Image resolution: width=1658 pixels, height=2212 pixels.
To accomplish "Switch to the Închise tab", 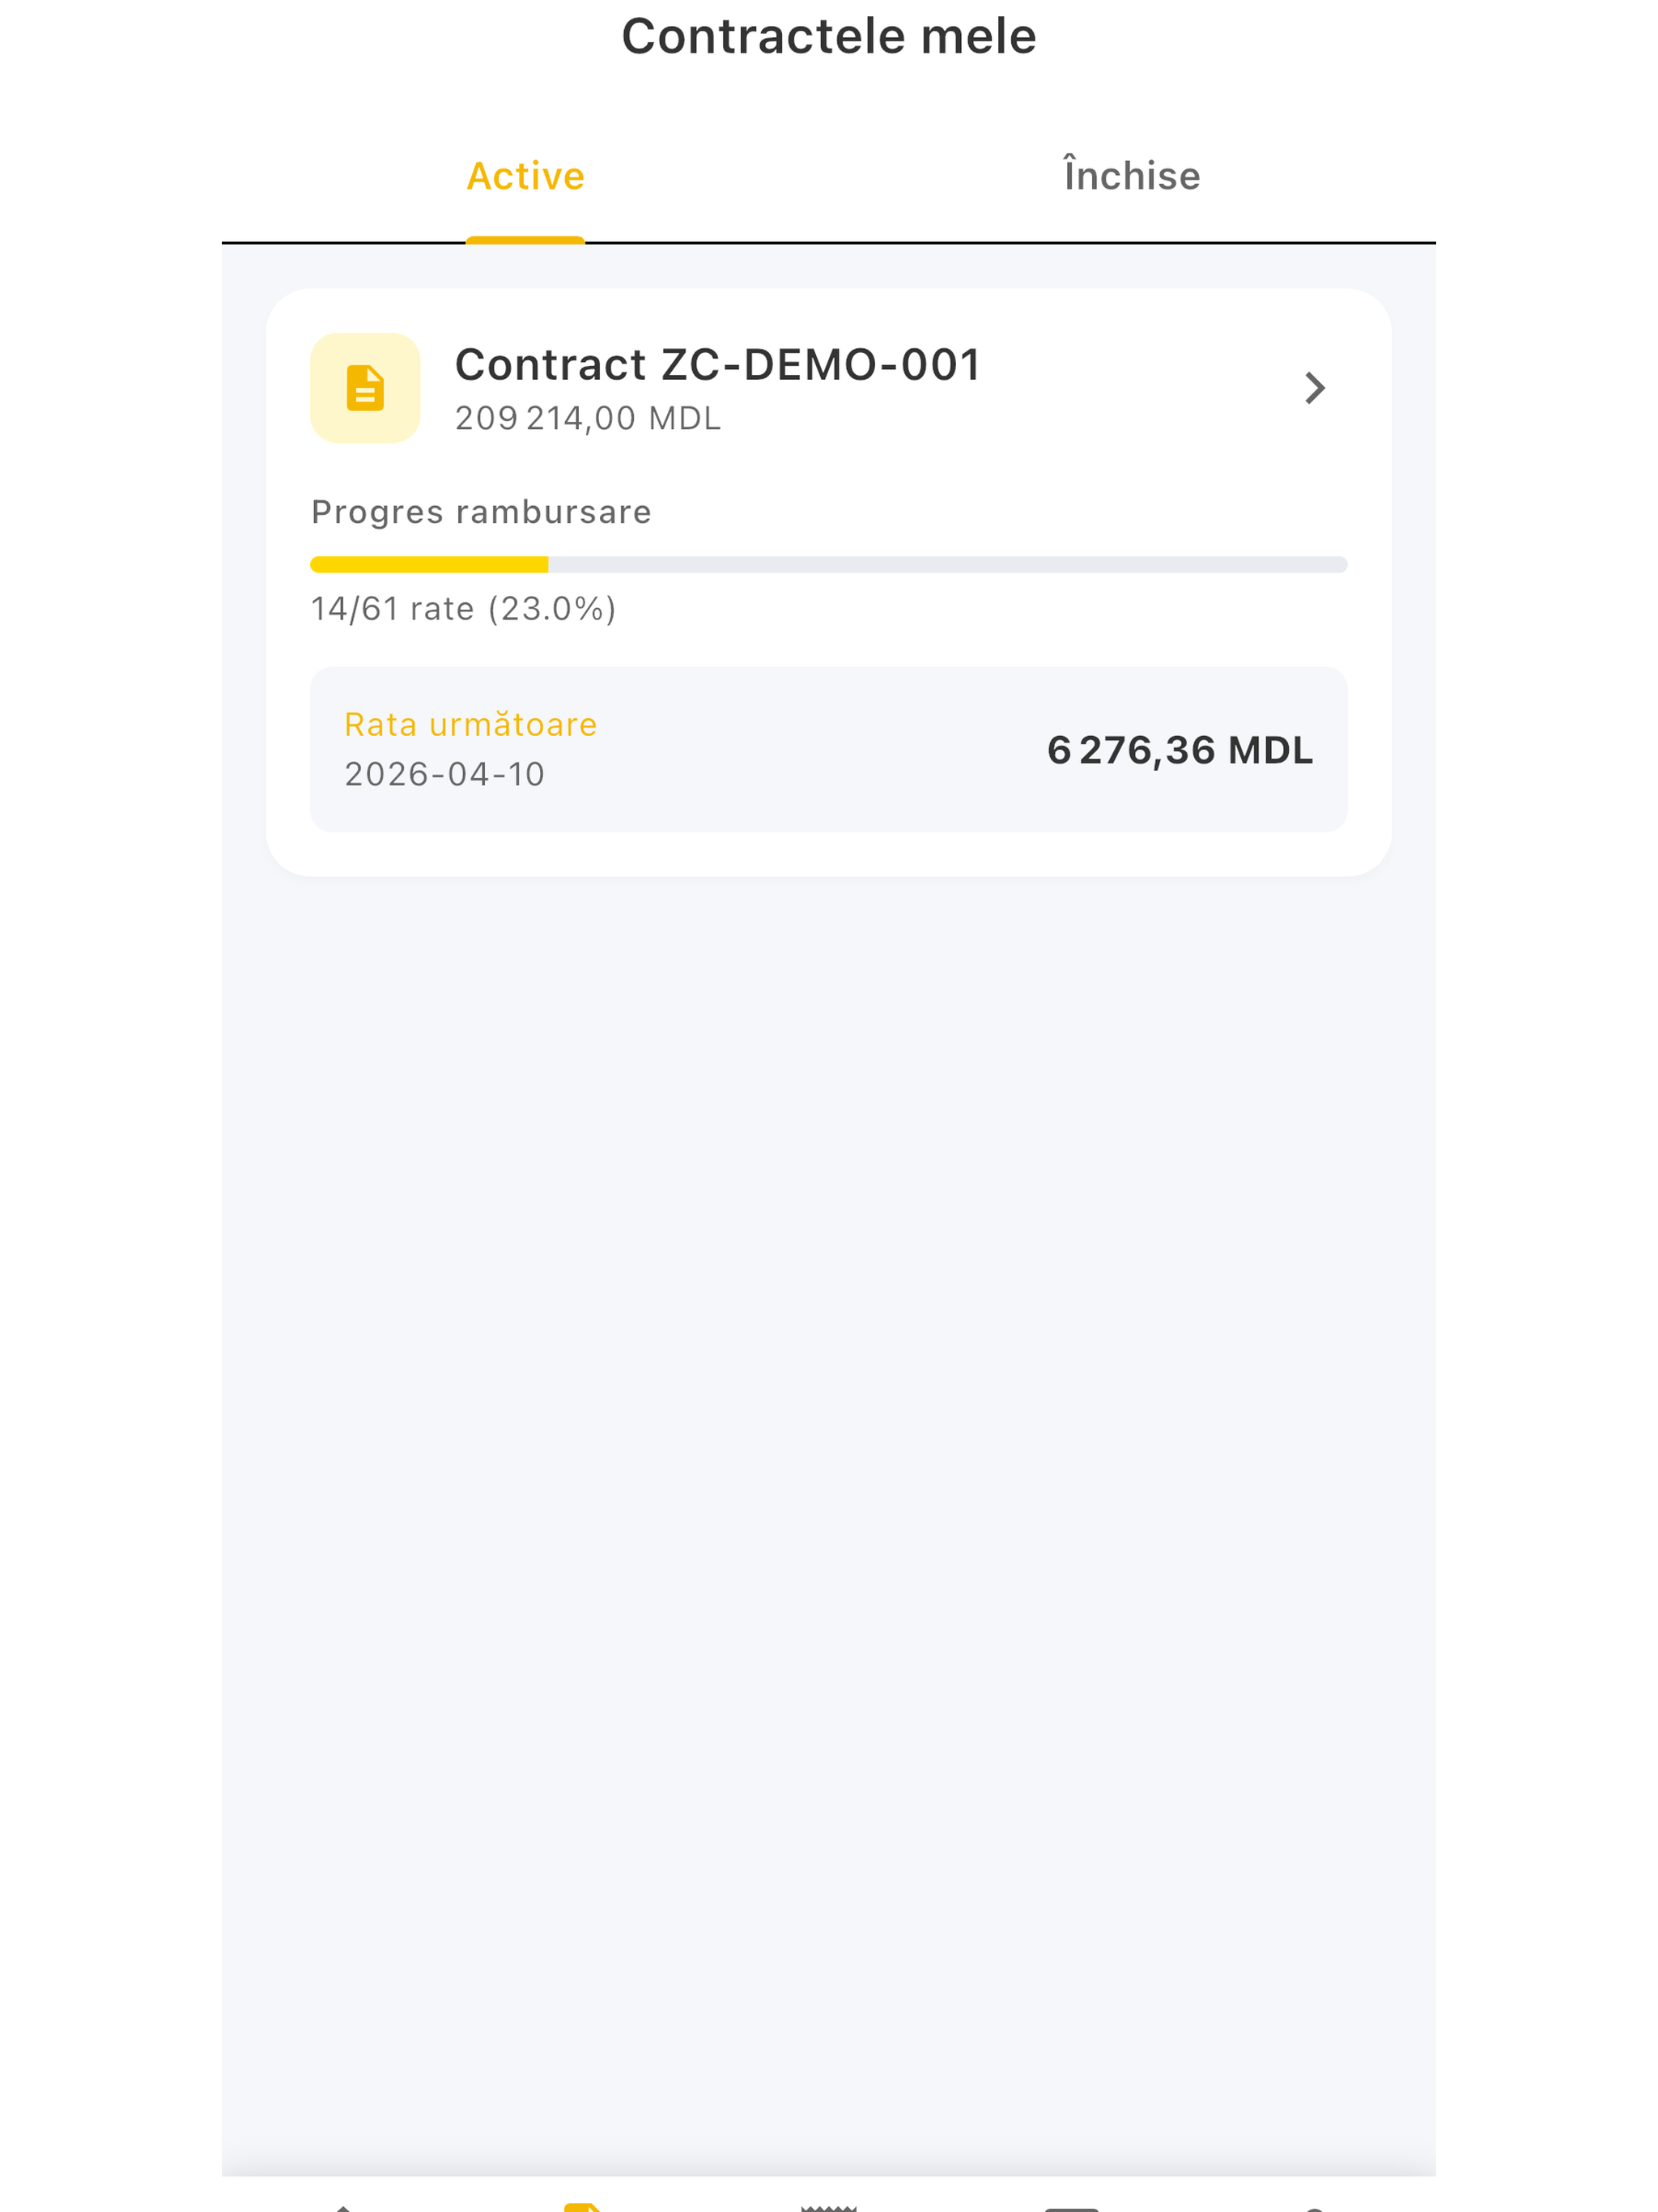I will (1132, 175).
